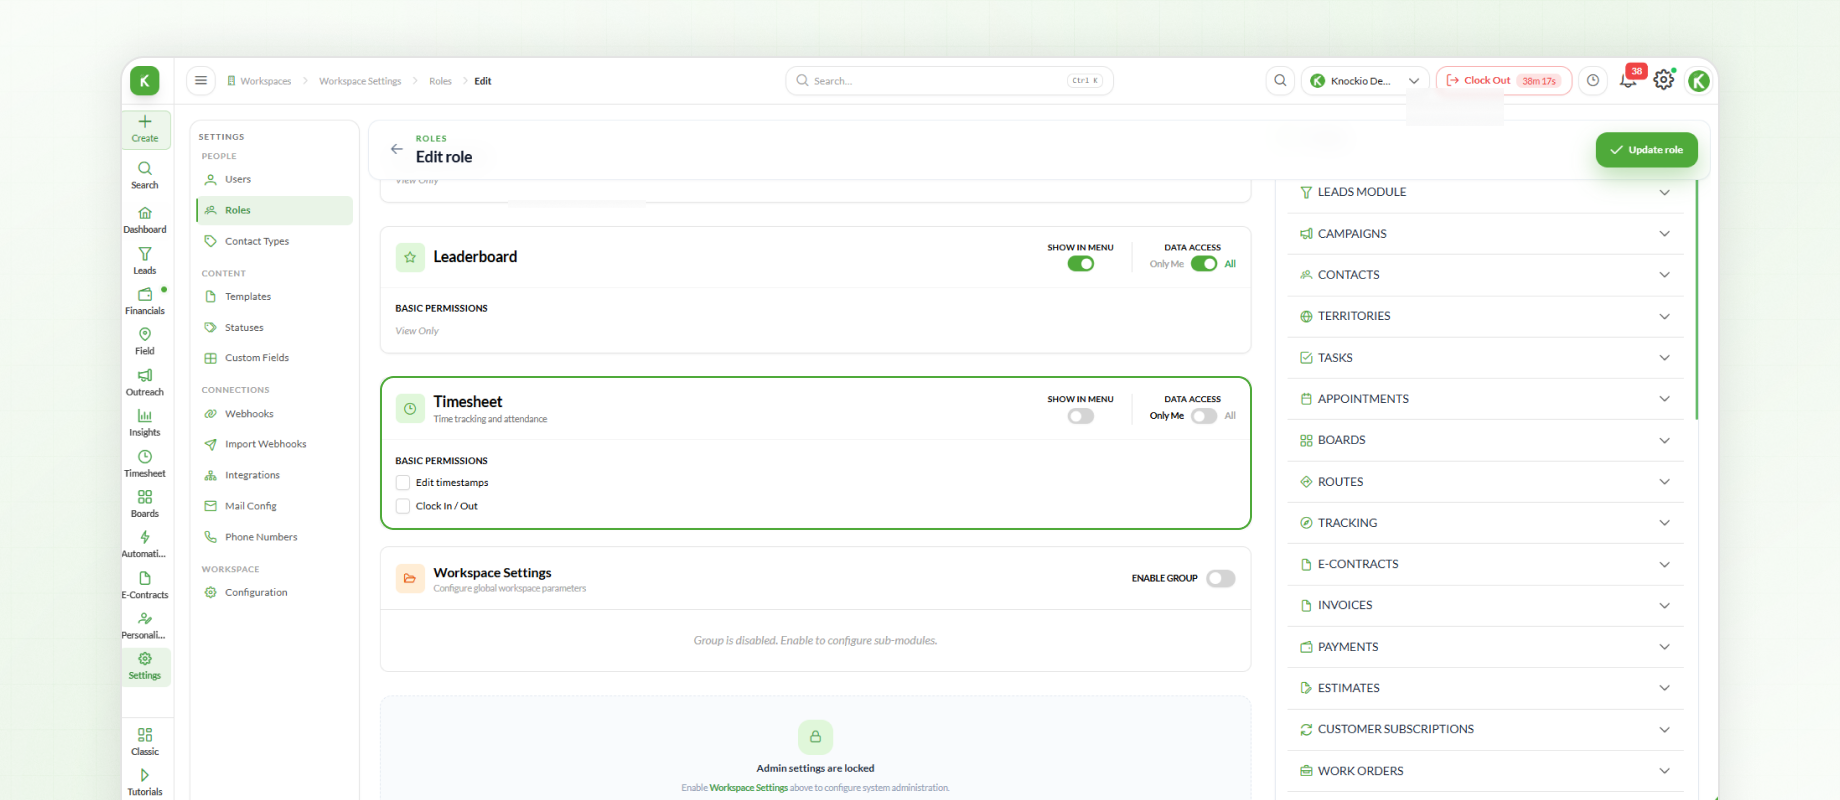Click the Clock Out button
Screen dimensions: 1840x800
pos(1503,81)
